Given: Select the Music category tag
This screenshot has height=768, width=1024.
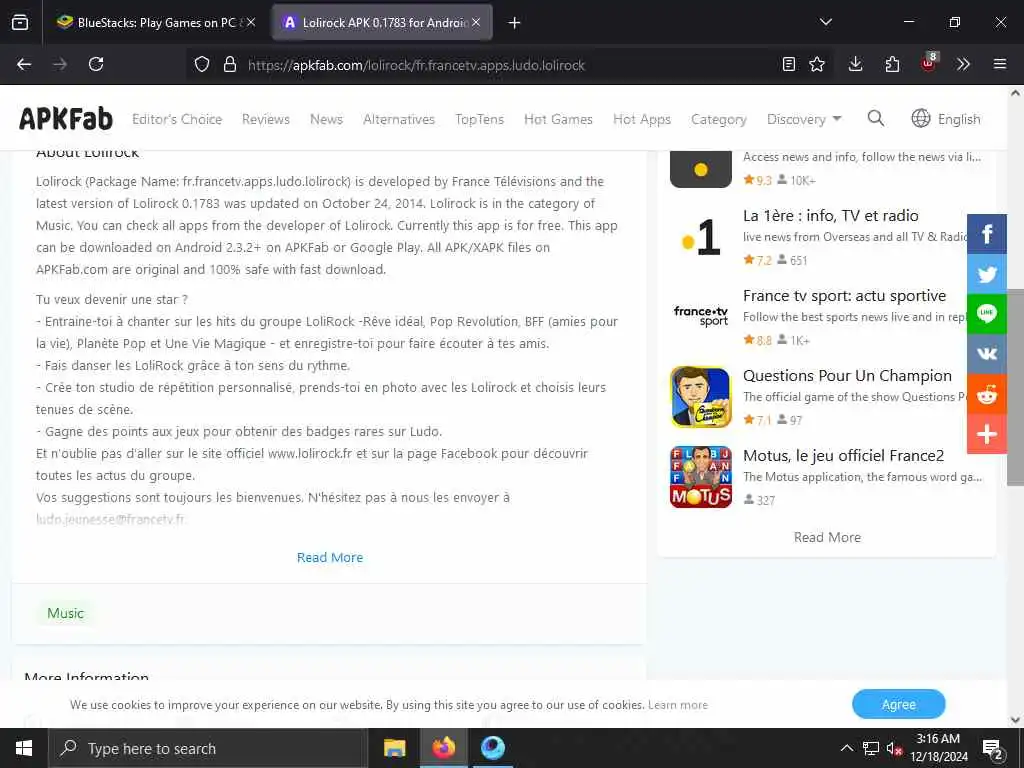Looking at the screenshot, I should [65, 613].
